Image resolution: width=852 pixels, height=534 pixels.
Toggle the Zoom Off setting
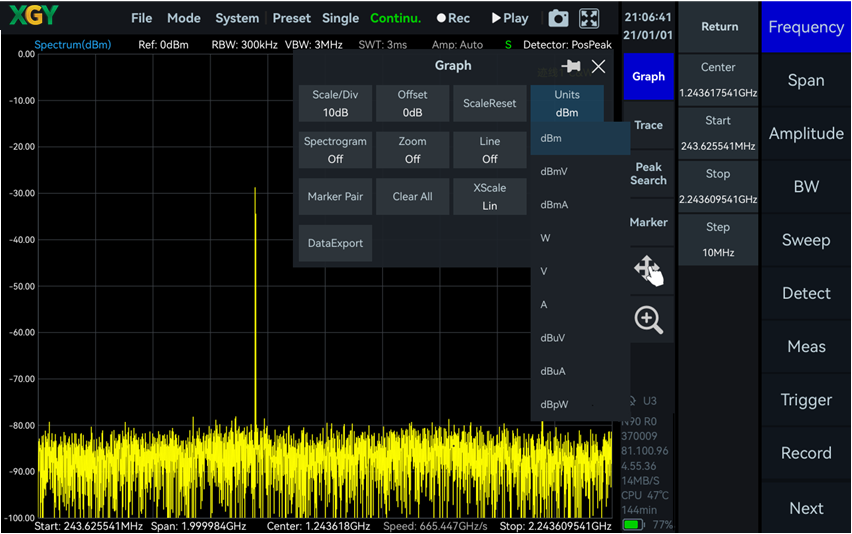tap(412, 150)
